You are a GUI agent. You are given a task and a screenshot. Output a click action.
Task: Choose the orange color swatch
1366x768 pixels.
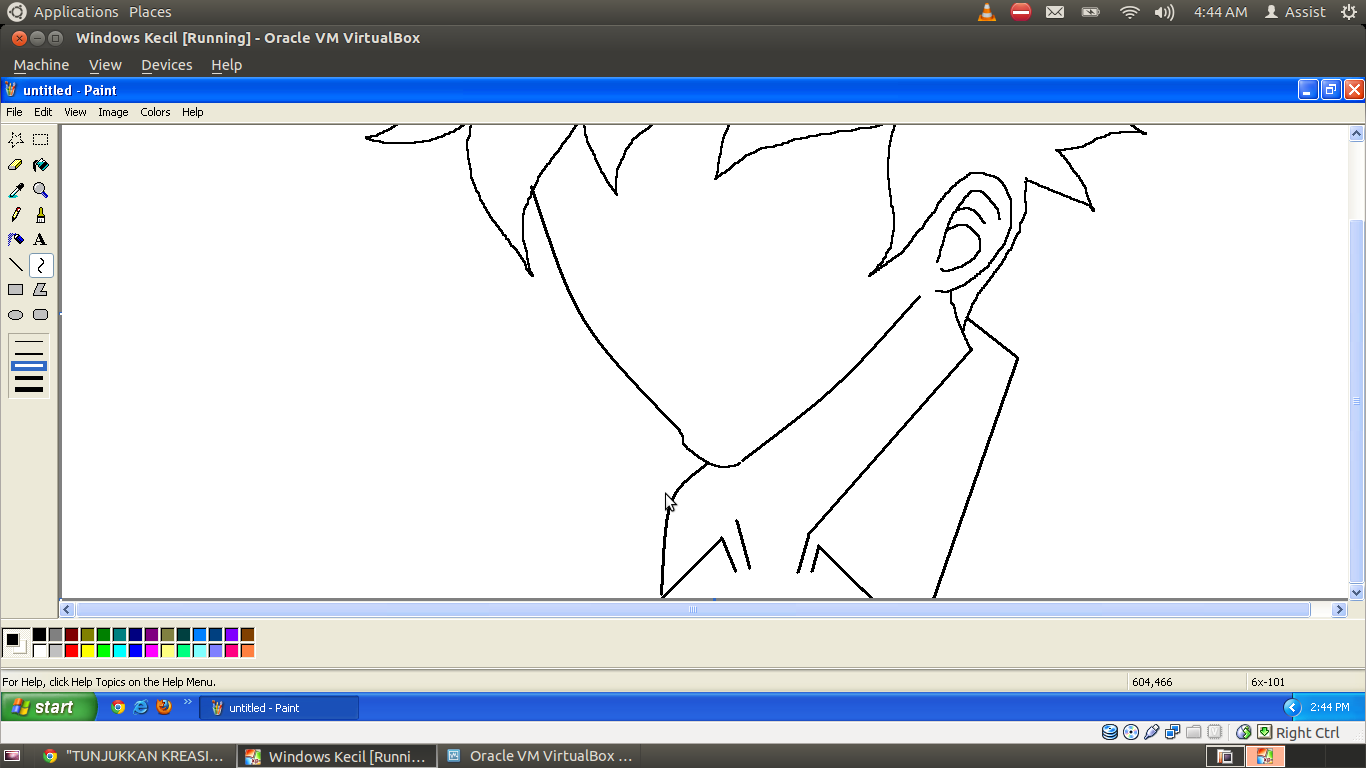click(247, 650)
